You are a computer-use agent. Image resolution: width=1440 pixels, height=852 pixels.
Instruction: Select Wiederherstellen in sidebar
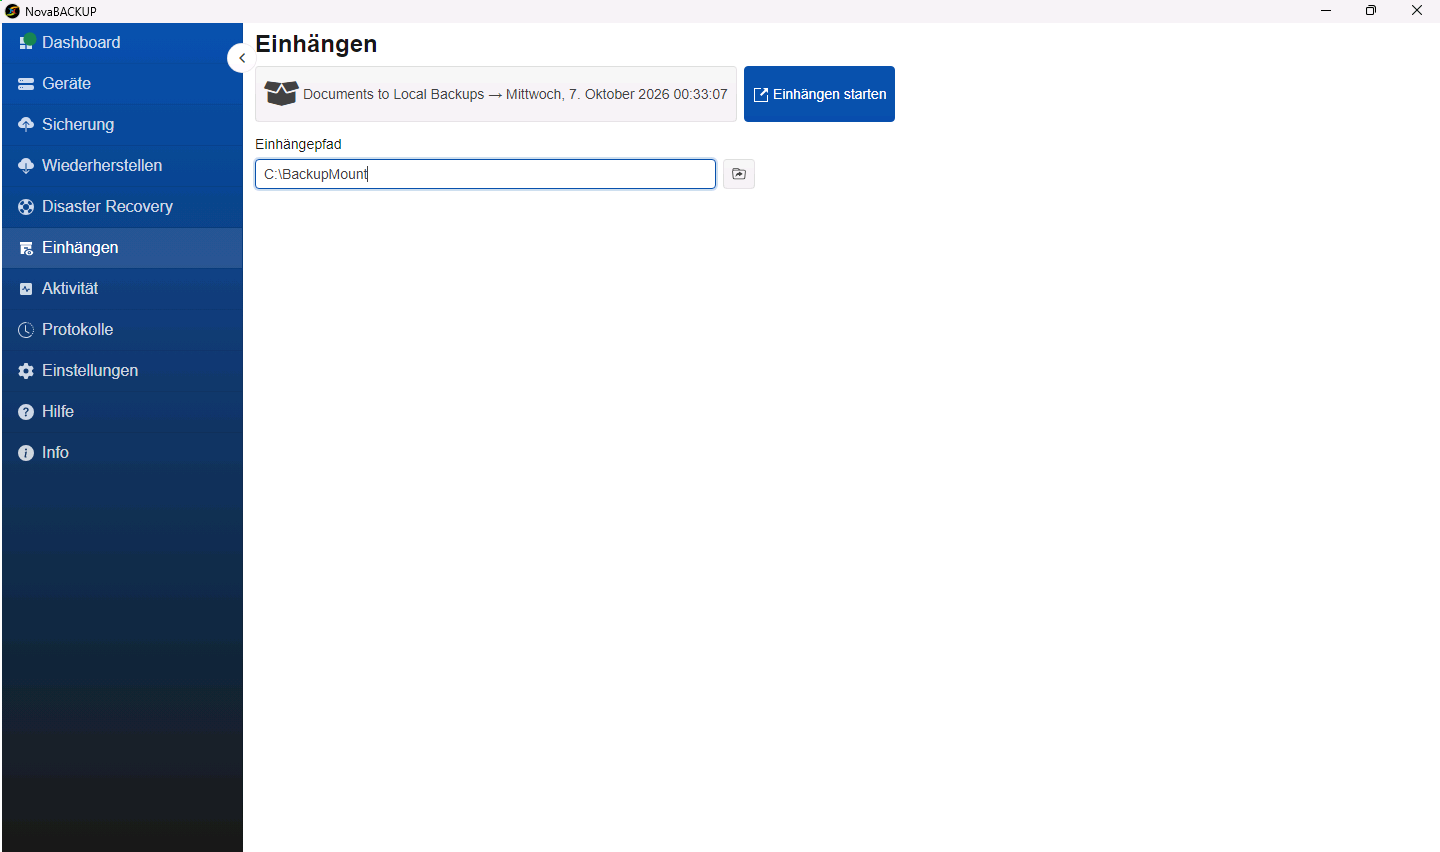click(122, 166)
